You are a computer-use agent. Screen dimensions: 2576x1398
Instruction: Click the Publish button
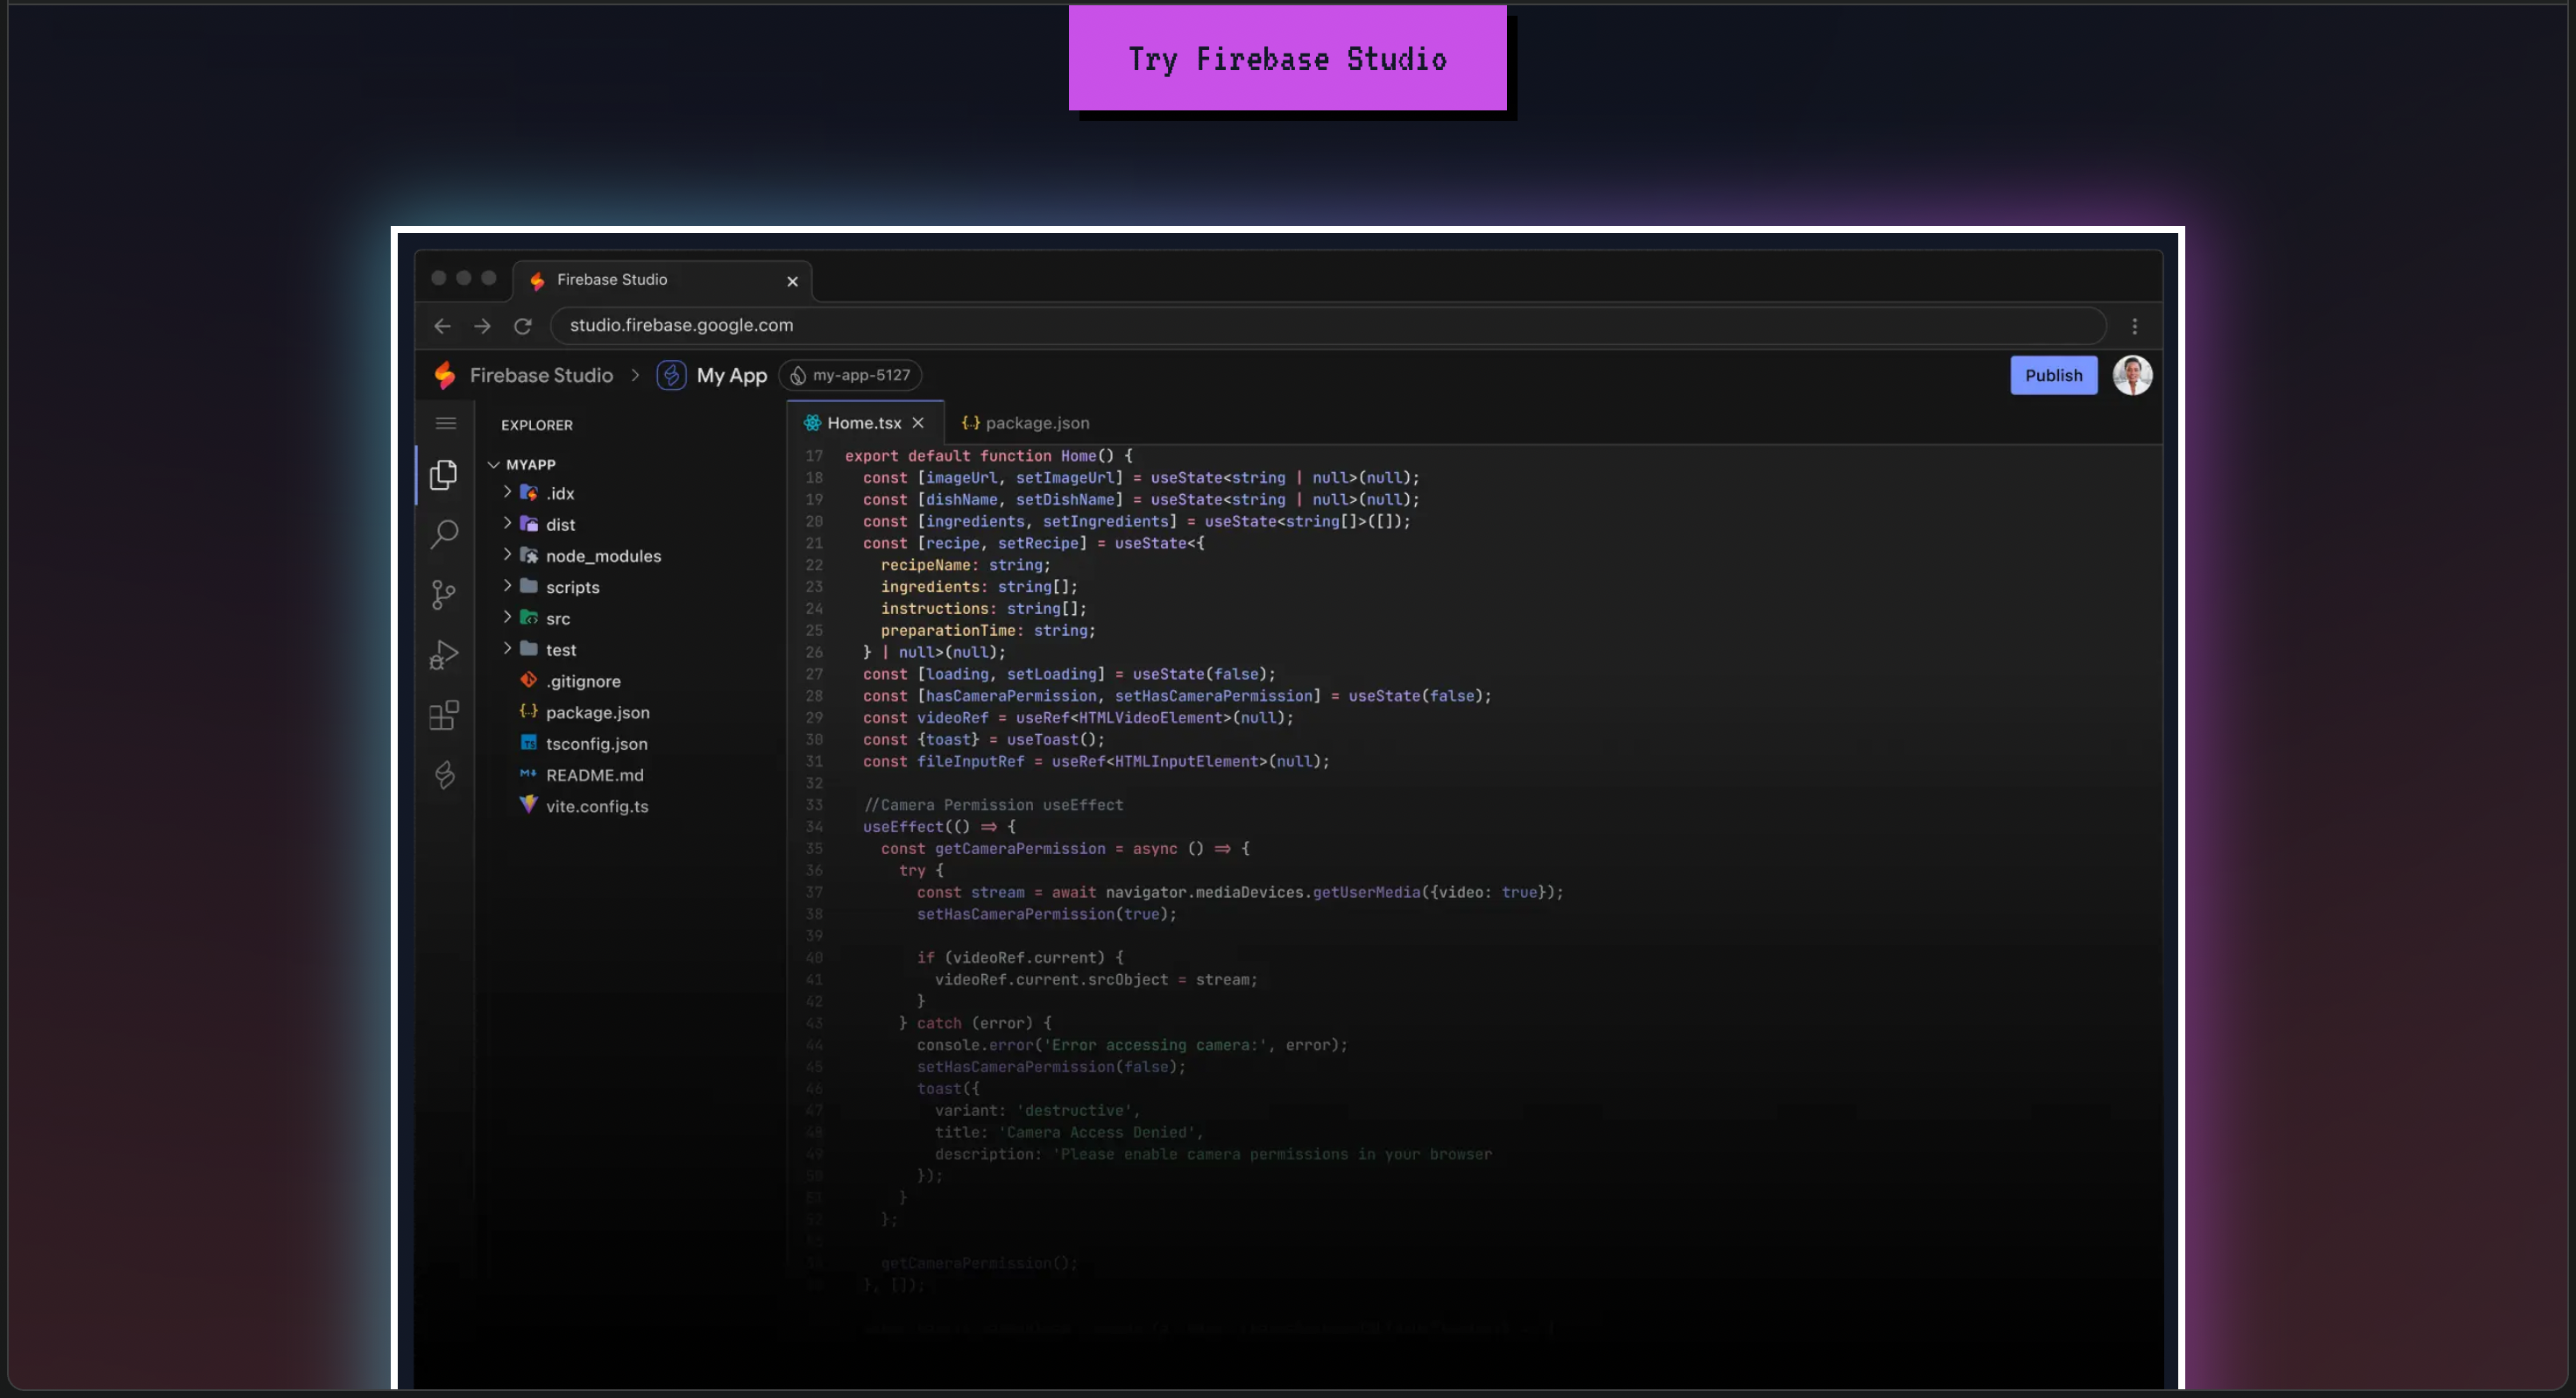[x=2053, y=376]
